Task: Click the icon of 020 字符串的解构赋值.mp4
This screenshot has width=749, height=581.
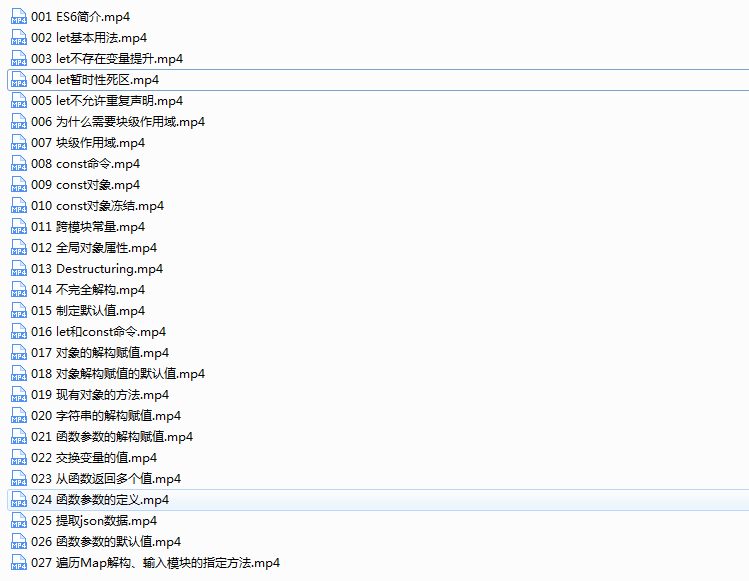Action: pyautogui.click(x=18, y=416)
